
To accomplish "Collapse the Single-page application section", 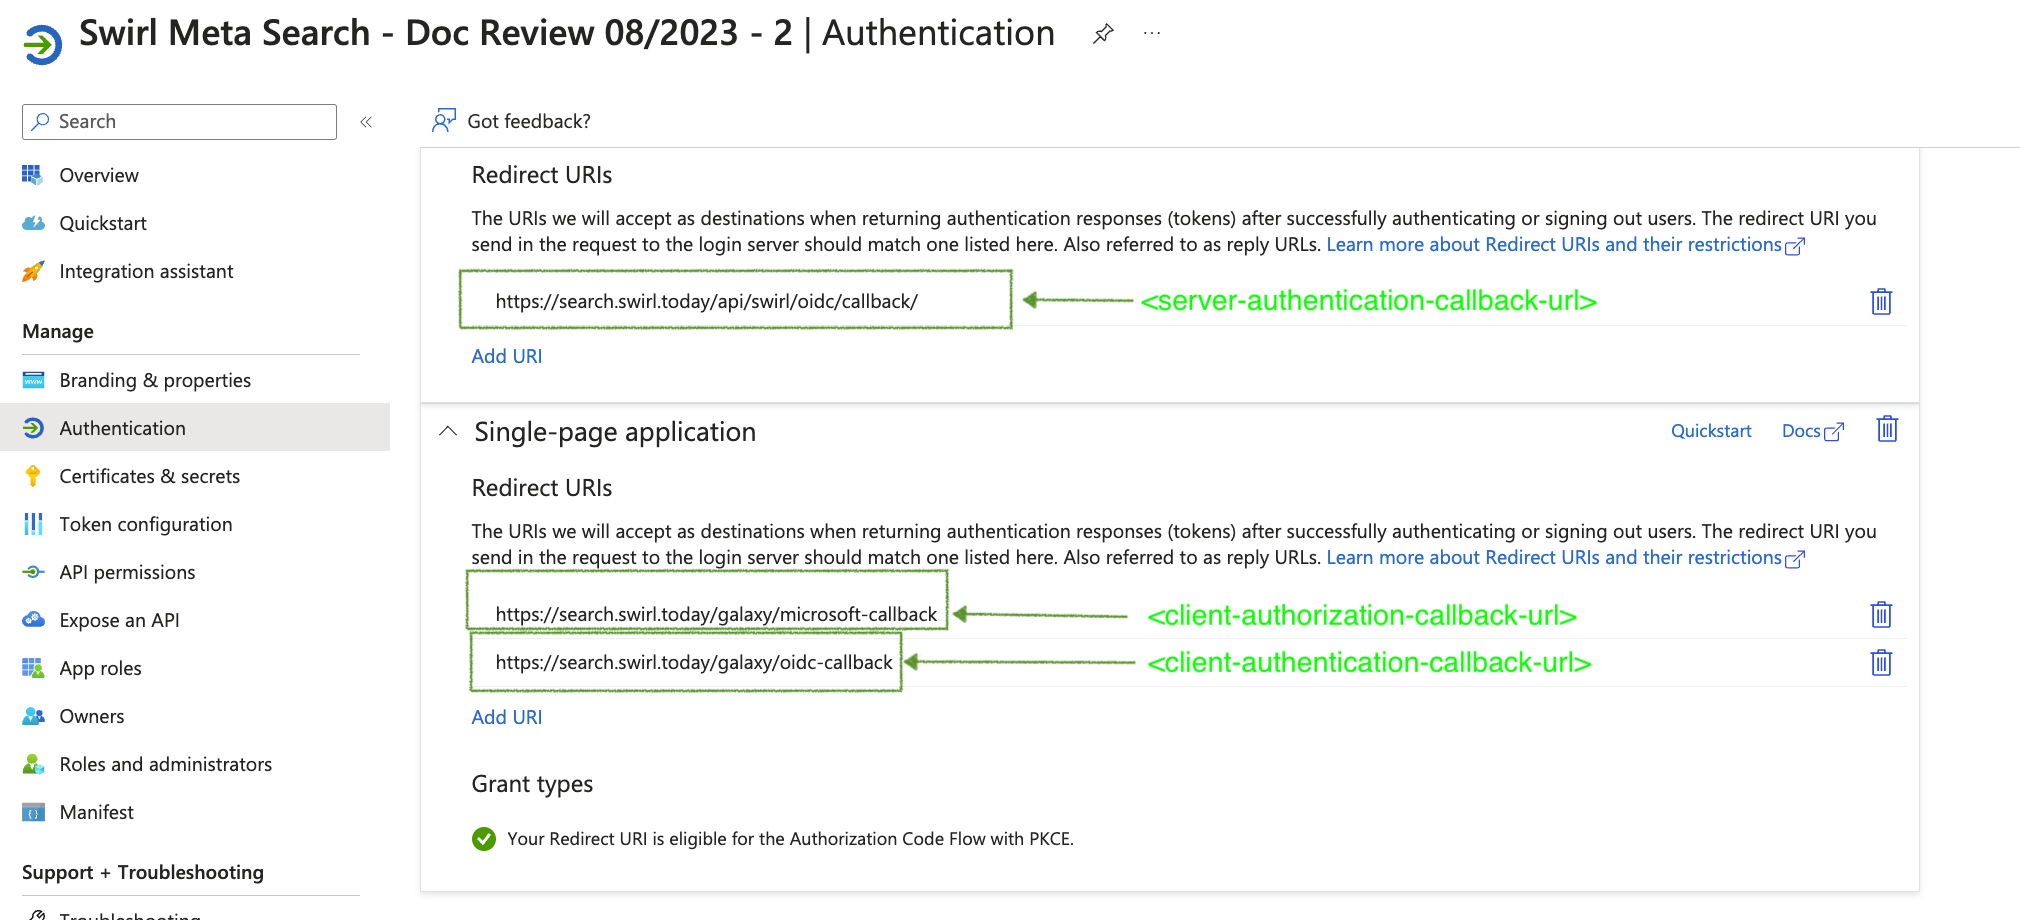I will coord(448,431).
